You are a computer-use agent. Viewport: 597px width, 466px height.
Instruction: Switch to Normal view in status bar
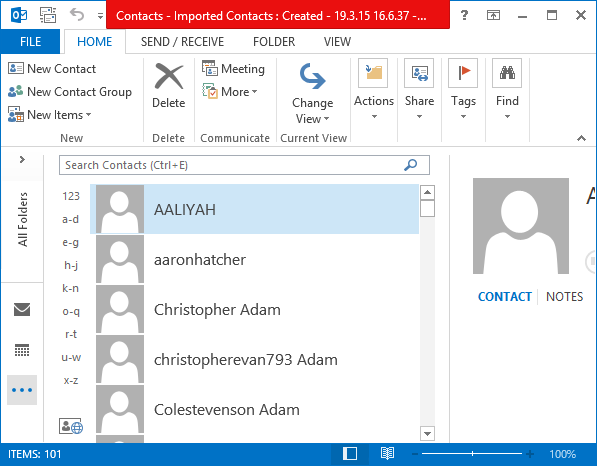coord(350,454)
